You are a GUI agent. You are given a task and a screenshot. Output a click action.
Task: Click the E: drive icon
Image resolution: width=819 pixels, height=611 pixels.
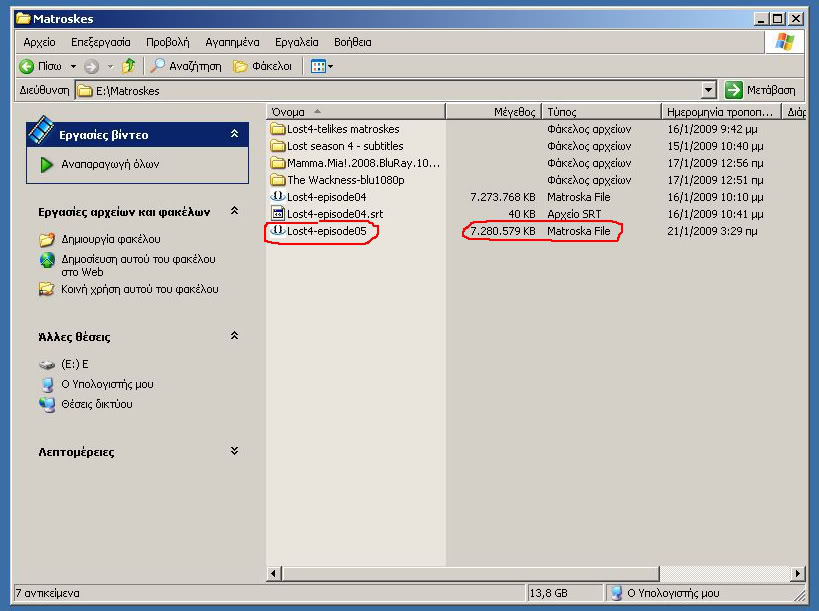[47, 365]
